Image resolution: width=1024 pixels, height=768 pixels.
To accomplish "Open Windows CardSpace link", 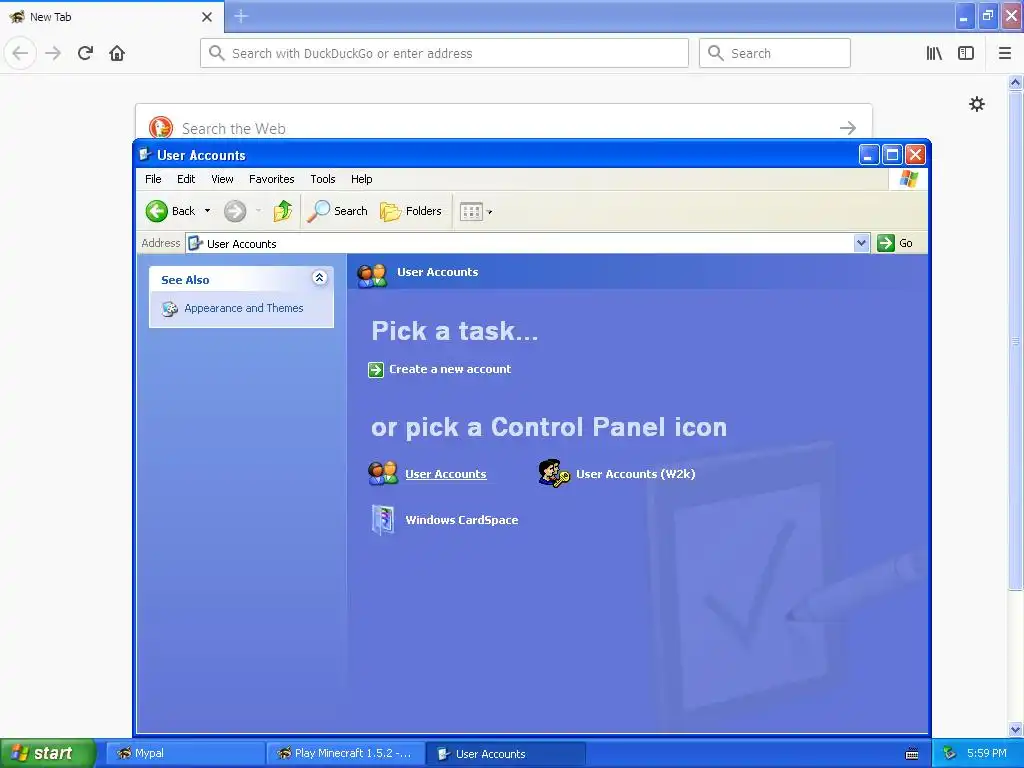I will coord(462,520).
